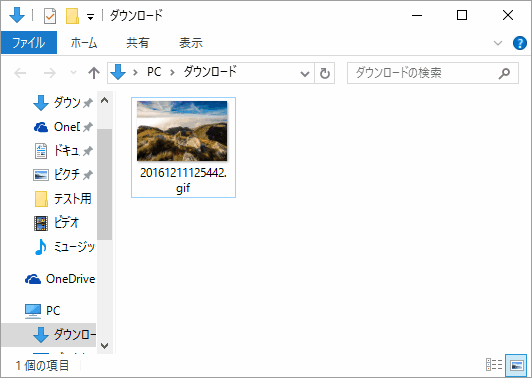
Task: Go up one folder level
Action: click(94, 73)
